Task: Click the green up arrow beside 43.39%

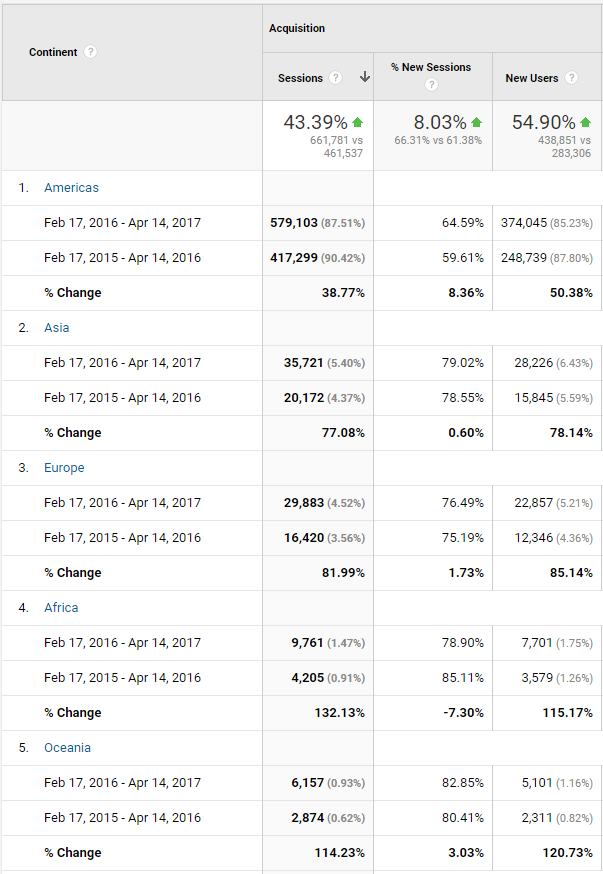Action: pos(358,122)
